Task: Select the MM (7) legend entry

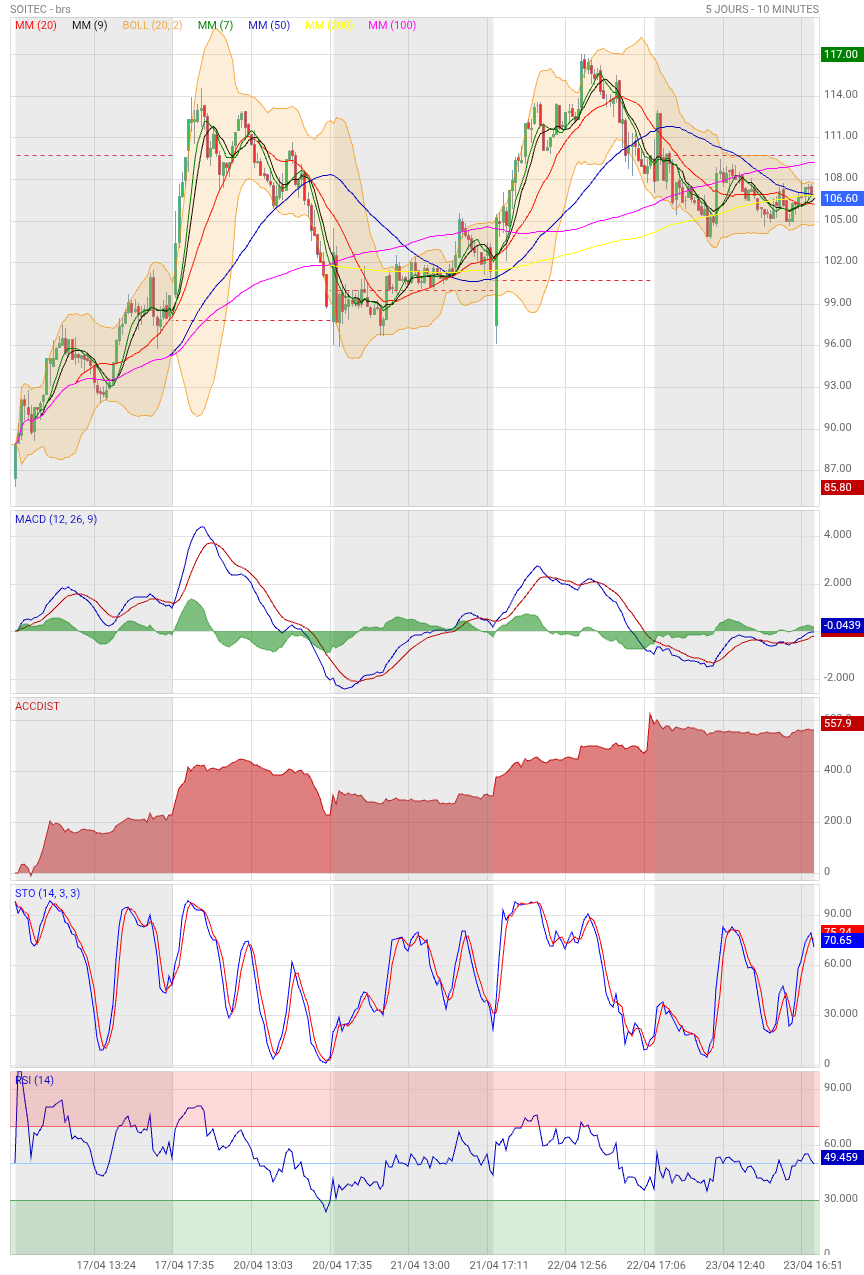Action: (x=216, y=25)
